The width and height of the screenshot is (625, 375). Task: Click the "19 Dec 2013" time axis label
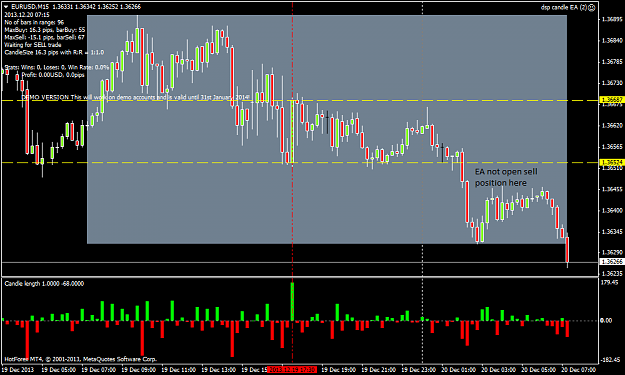[x=17, y=370]
